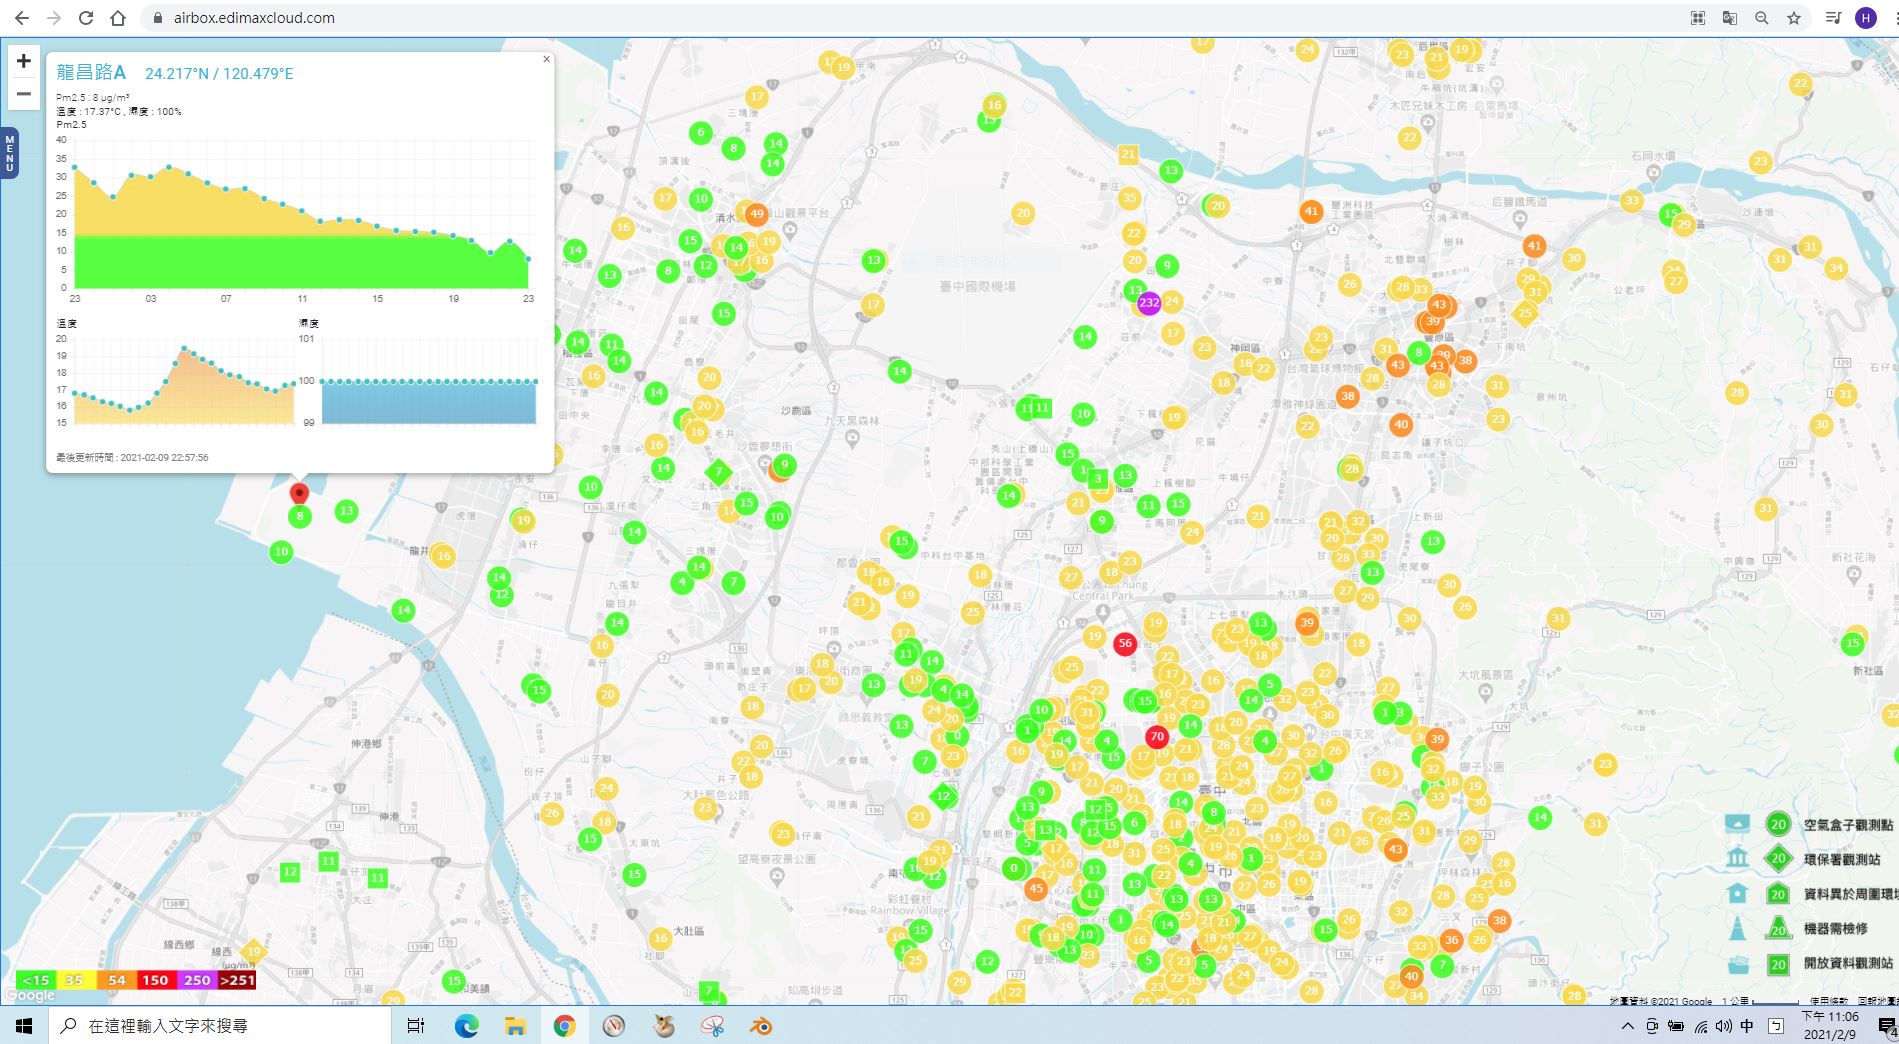Open the notification action center
Screen dimensions: 1899x1044
(x=1886, y=1026)
